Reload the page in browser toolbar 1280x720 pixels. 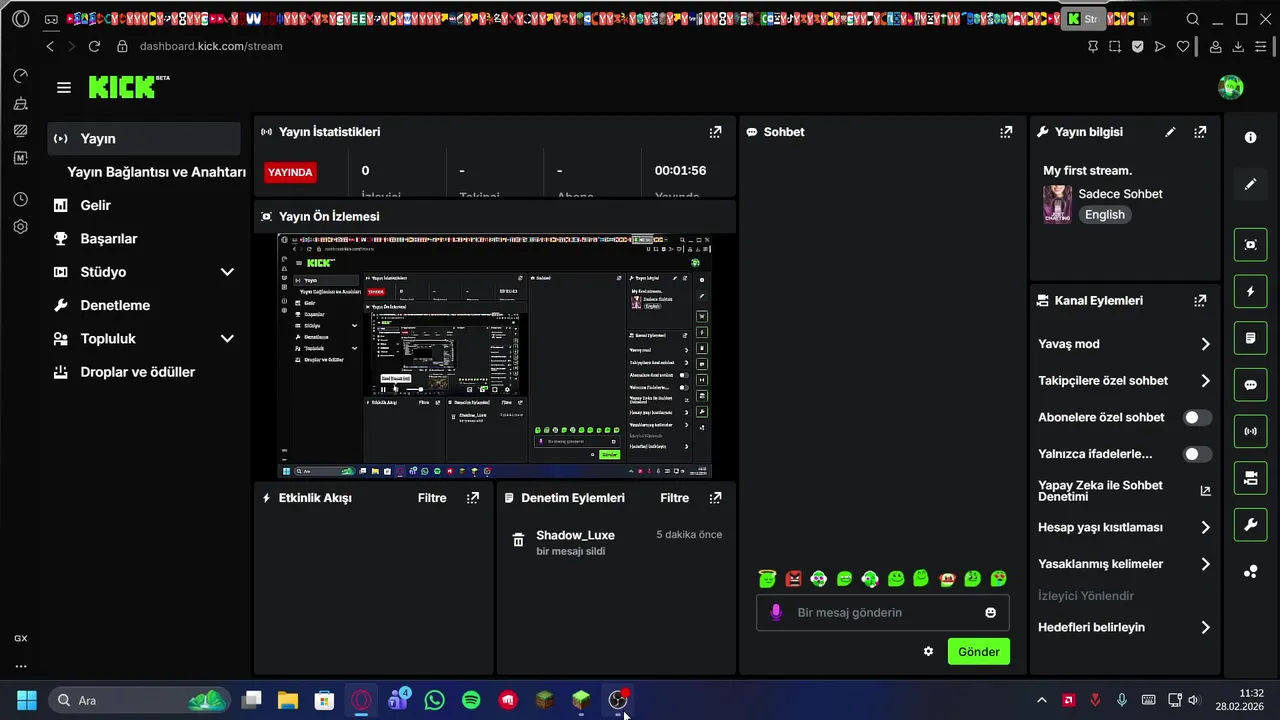[94, 46]
